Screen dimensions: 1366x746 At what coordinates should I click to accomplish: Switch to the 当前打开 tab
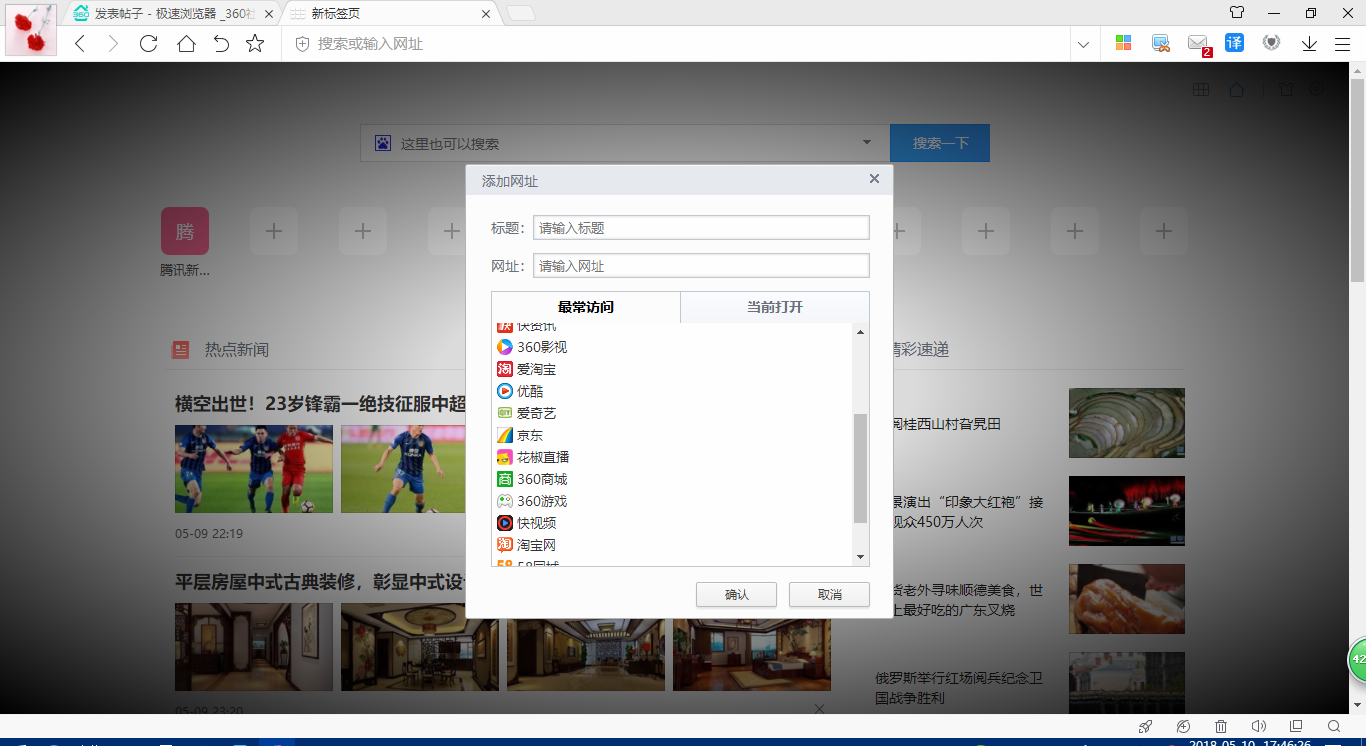click(775, 307)
